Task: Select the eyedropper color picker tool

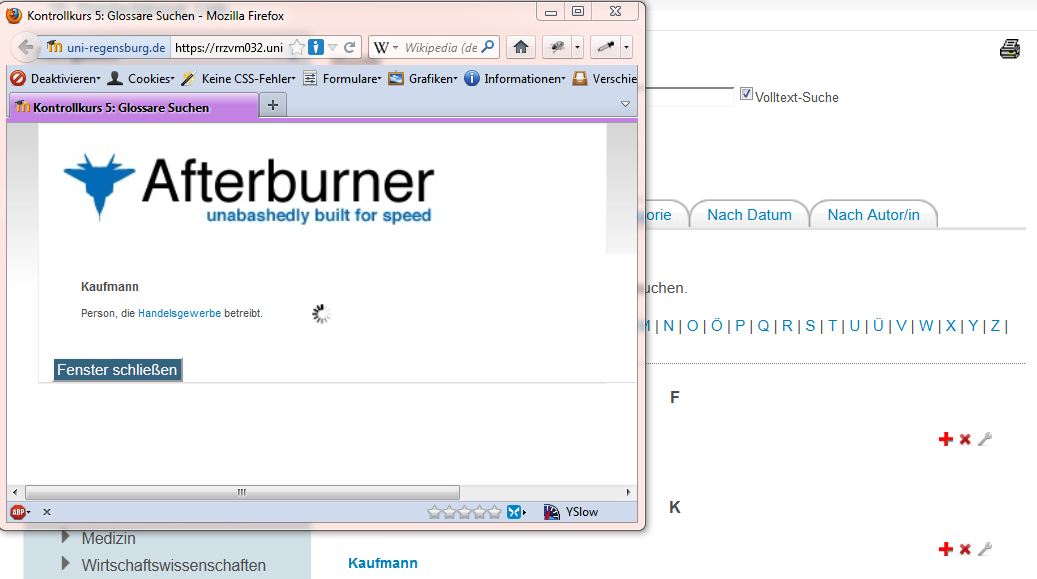Action: tap(606, 47)
